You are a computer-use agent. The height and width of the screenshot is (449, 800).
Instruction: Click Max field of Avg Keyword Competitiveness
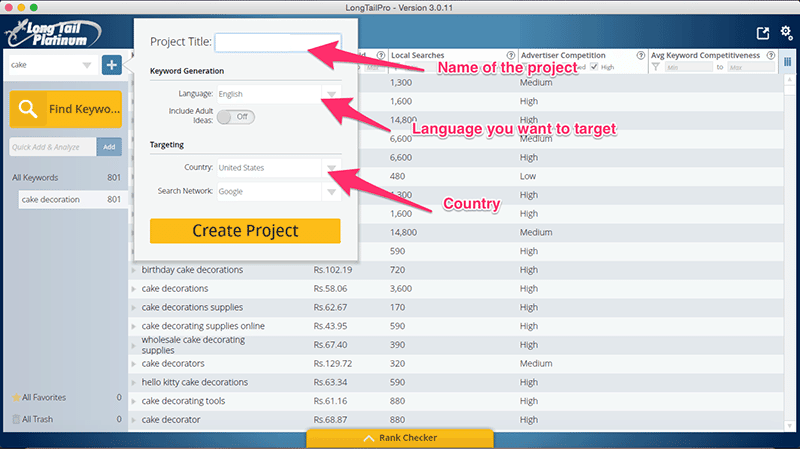coord(751,67)
